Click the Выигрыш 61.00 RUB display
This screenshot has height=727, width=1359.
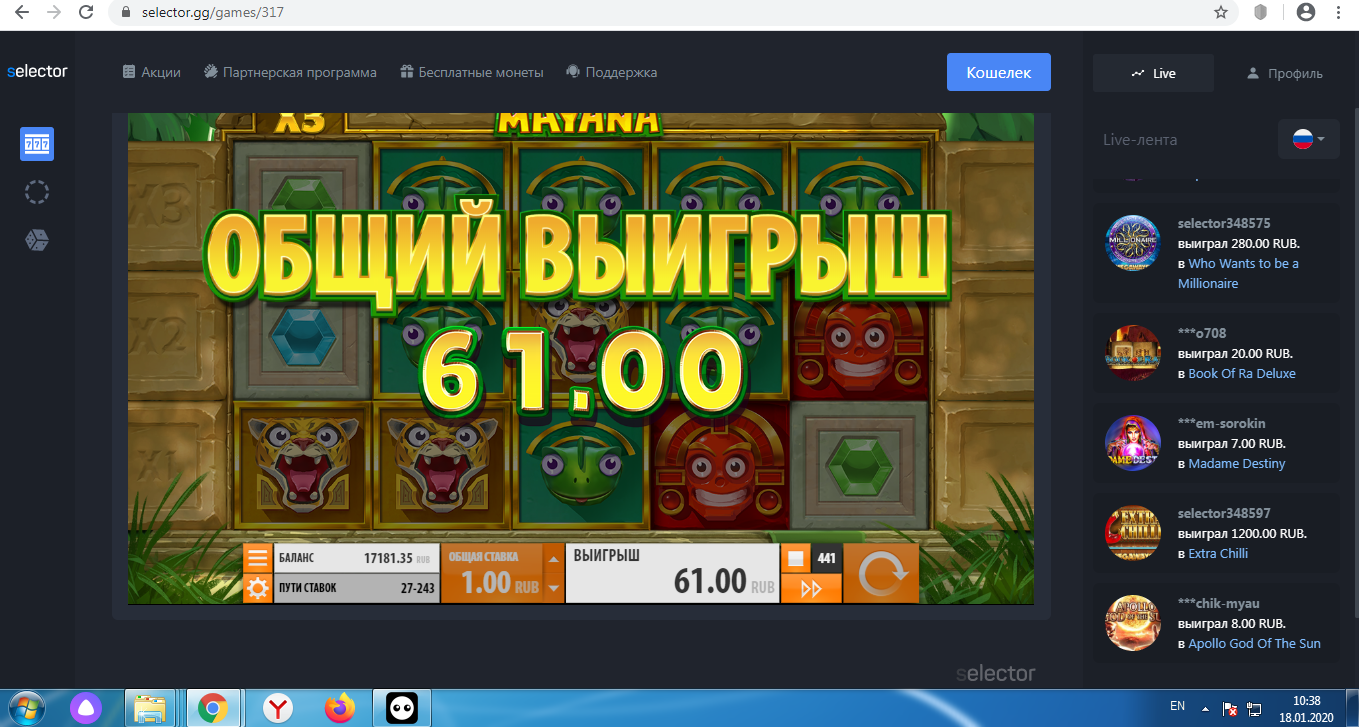[x=672, y=574]
